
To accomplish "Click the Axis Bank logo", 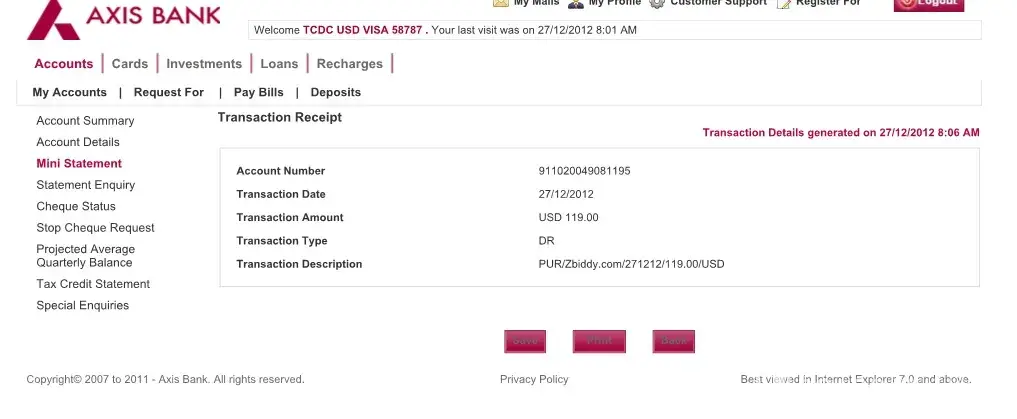I will pos(124,17).
